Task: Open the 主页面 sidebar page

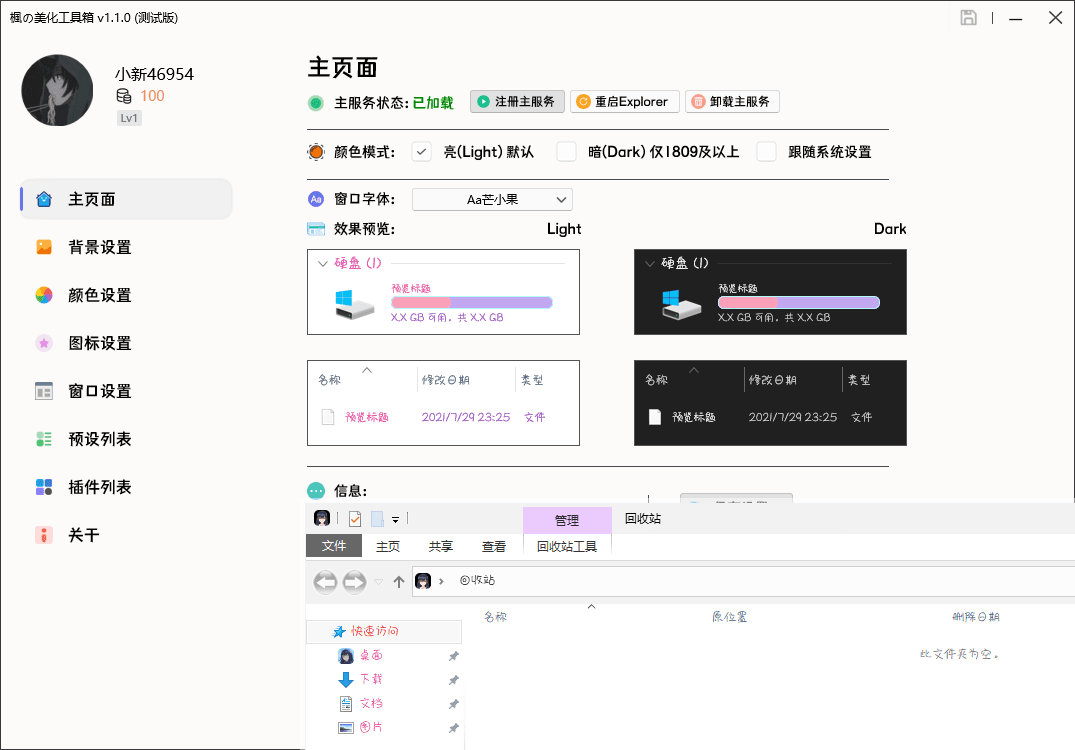Action: tap(126, 199)
